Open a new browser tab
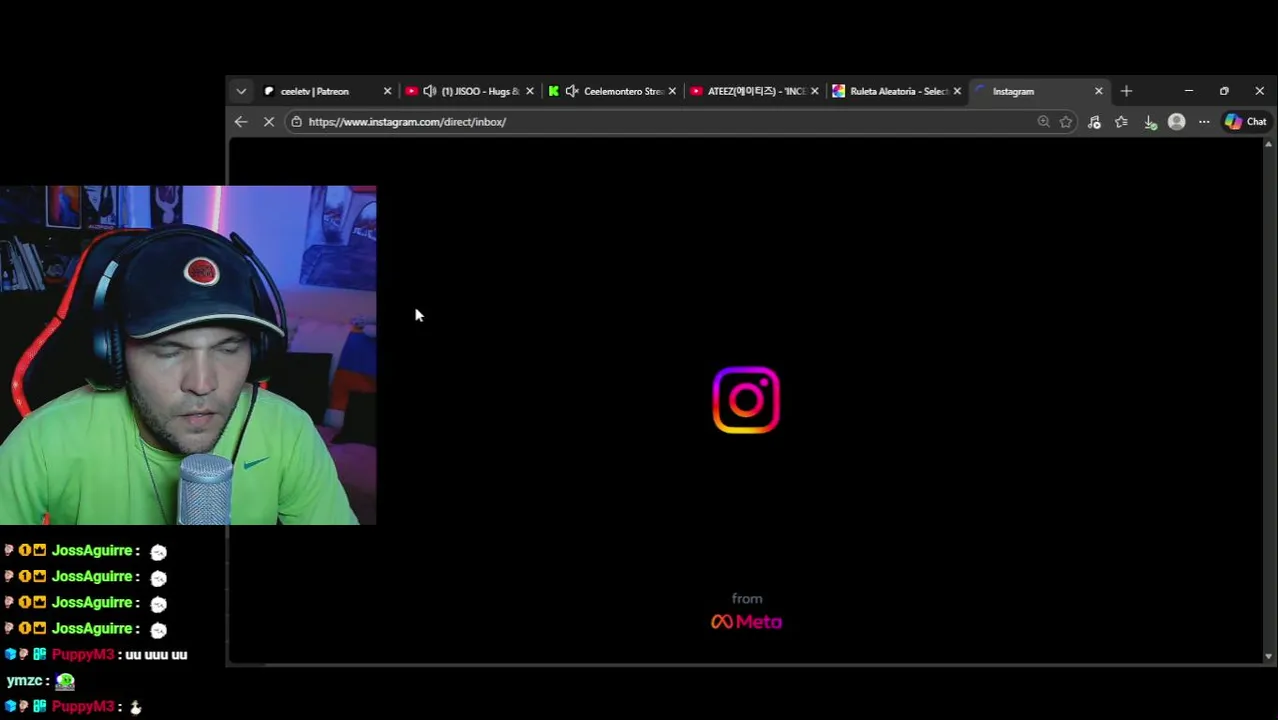This screenshot has width=1278, height=720. (1126, 91)
